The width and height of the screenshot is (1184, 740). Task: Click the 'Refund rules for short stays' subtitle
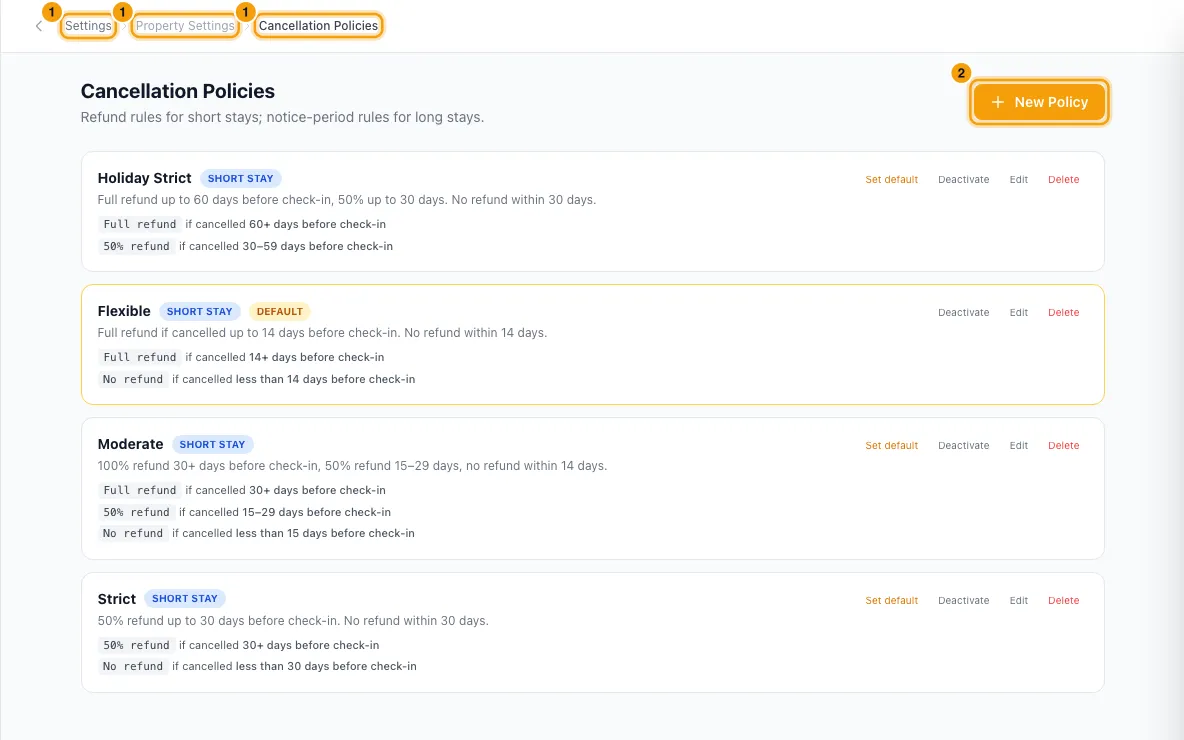pos(282,117)
